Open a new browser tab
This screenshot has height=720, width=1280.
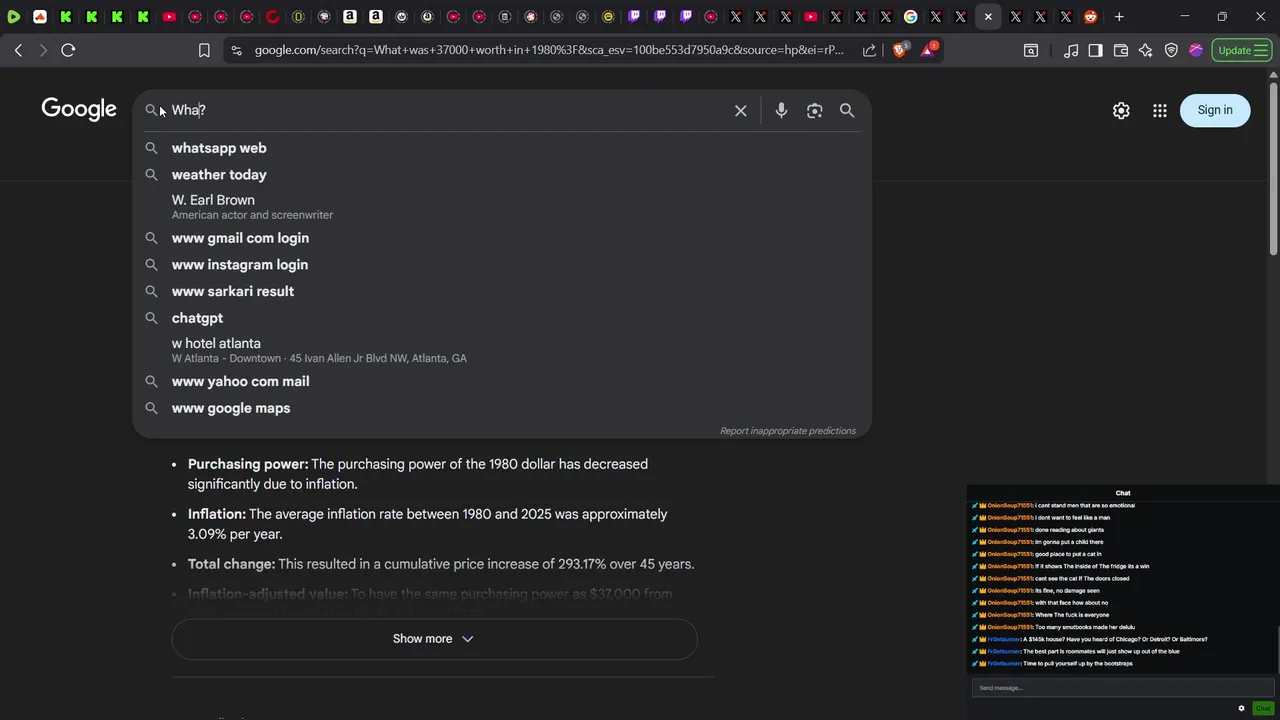click(x=1119, y=16)
